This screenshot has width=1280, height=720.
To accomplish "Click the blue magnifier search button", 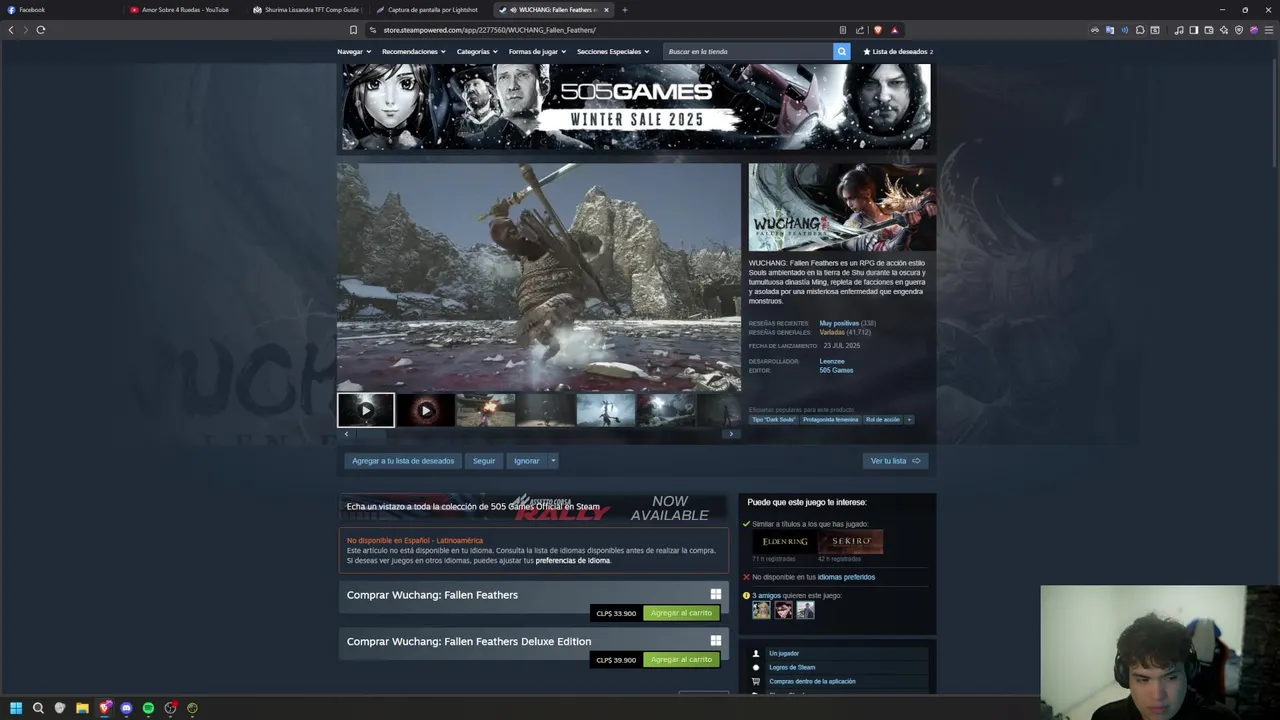I will 841,51.
